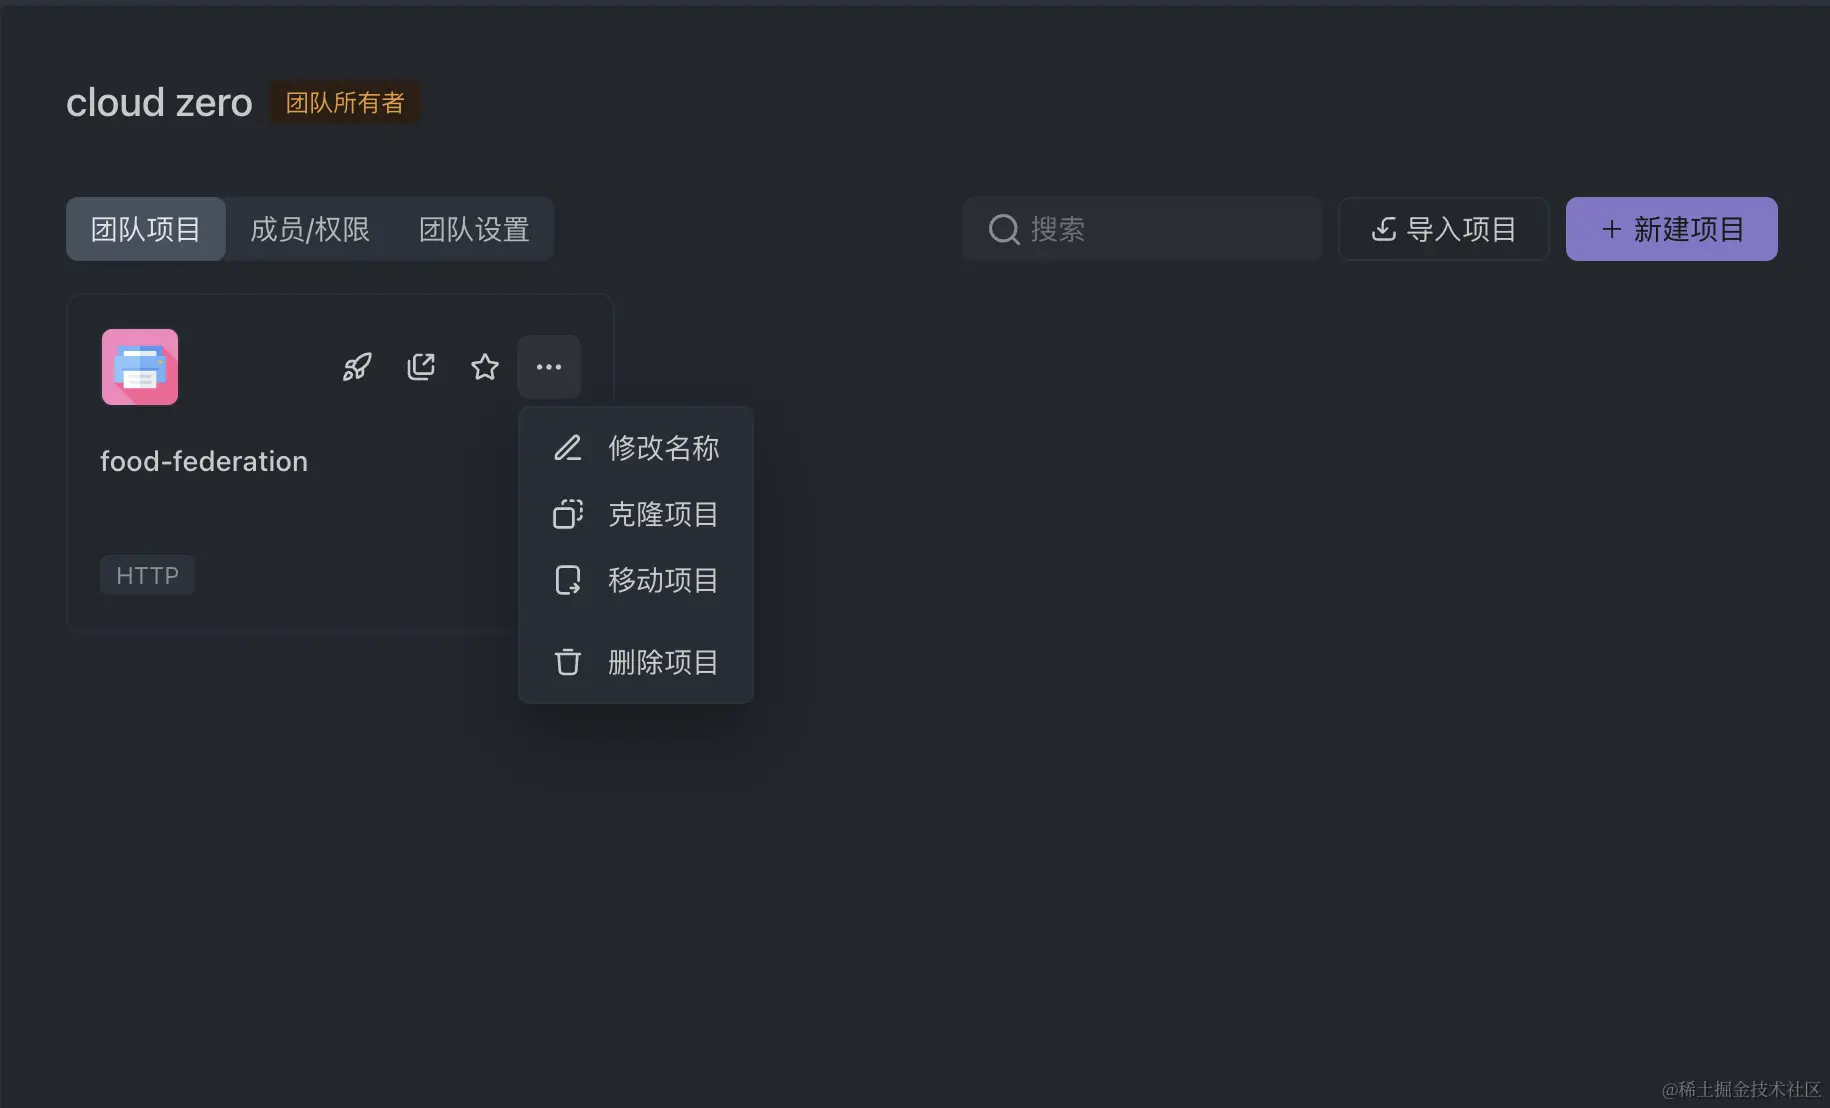This screenshot has width=1830, height=1108.
Task: Click the clone project icon
Action: [568, 514]
